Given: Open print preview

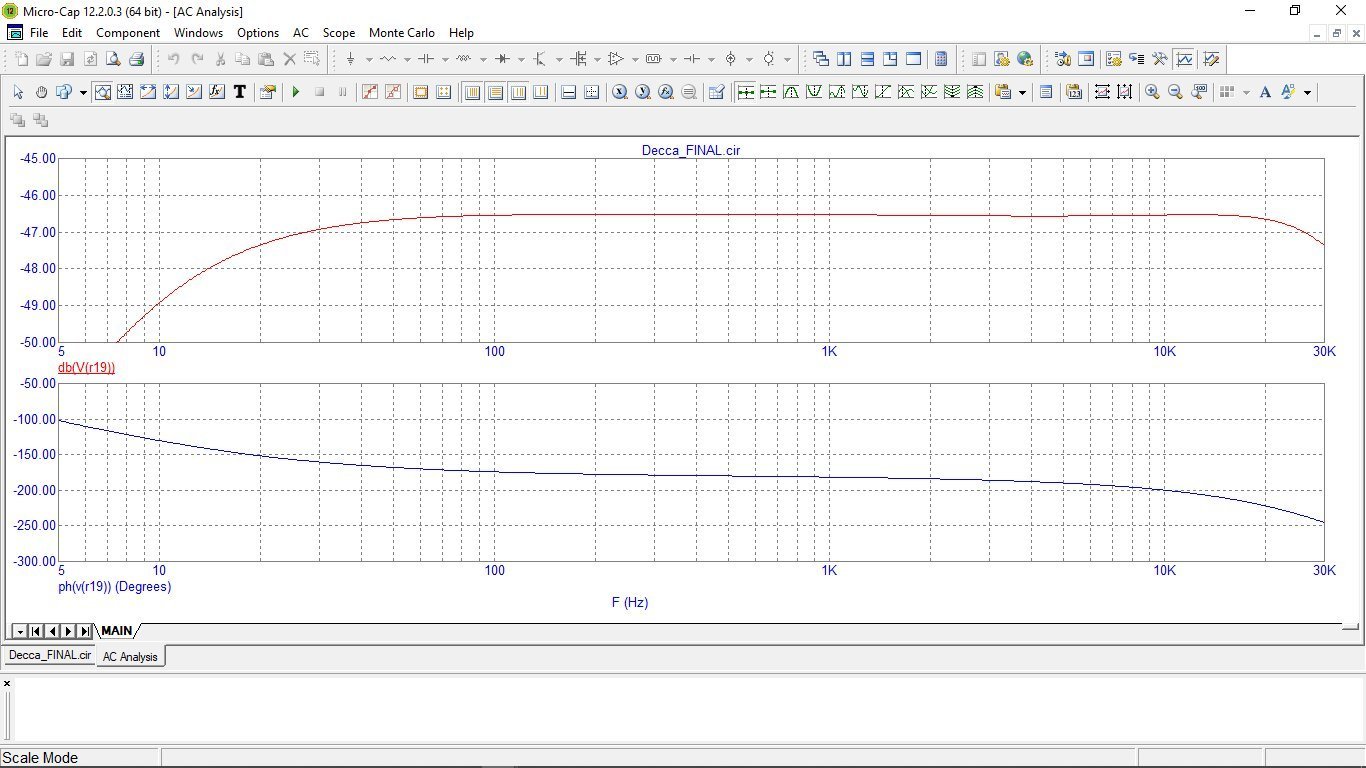Looking at the screenshot, I should click(x=113, y=59).
